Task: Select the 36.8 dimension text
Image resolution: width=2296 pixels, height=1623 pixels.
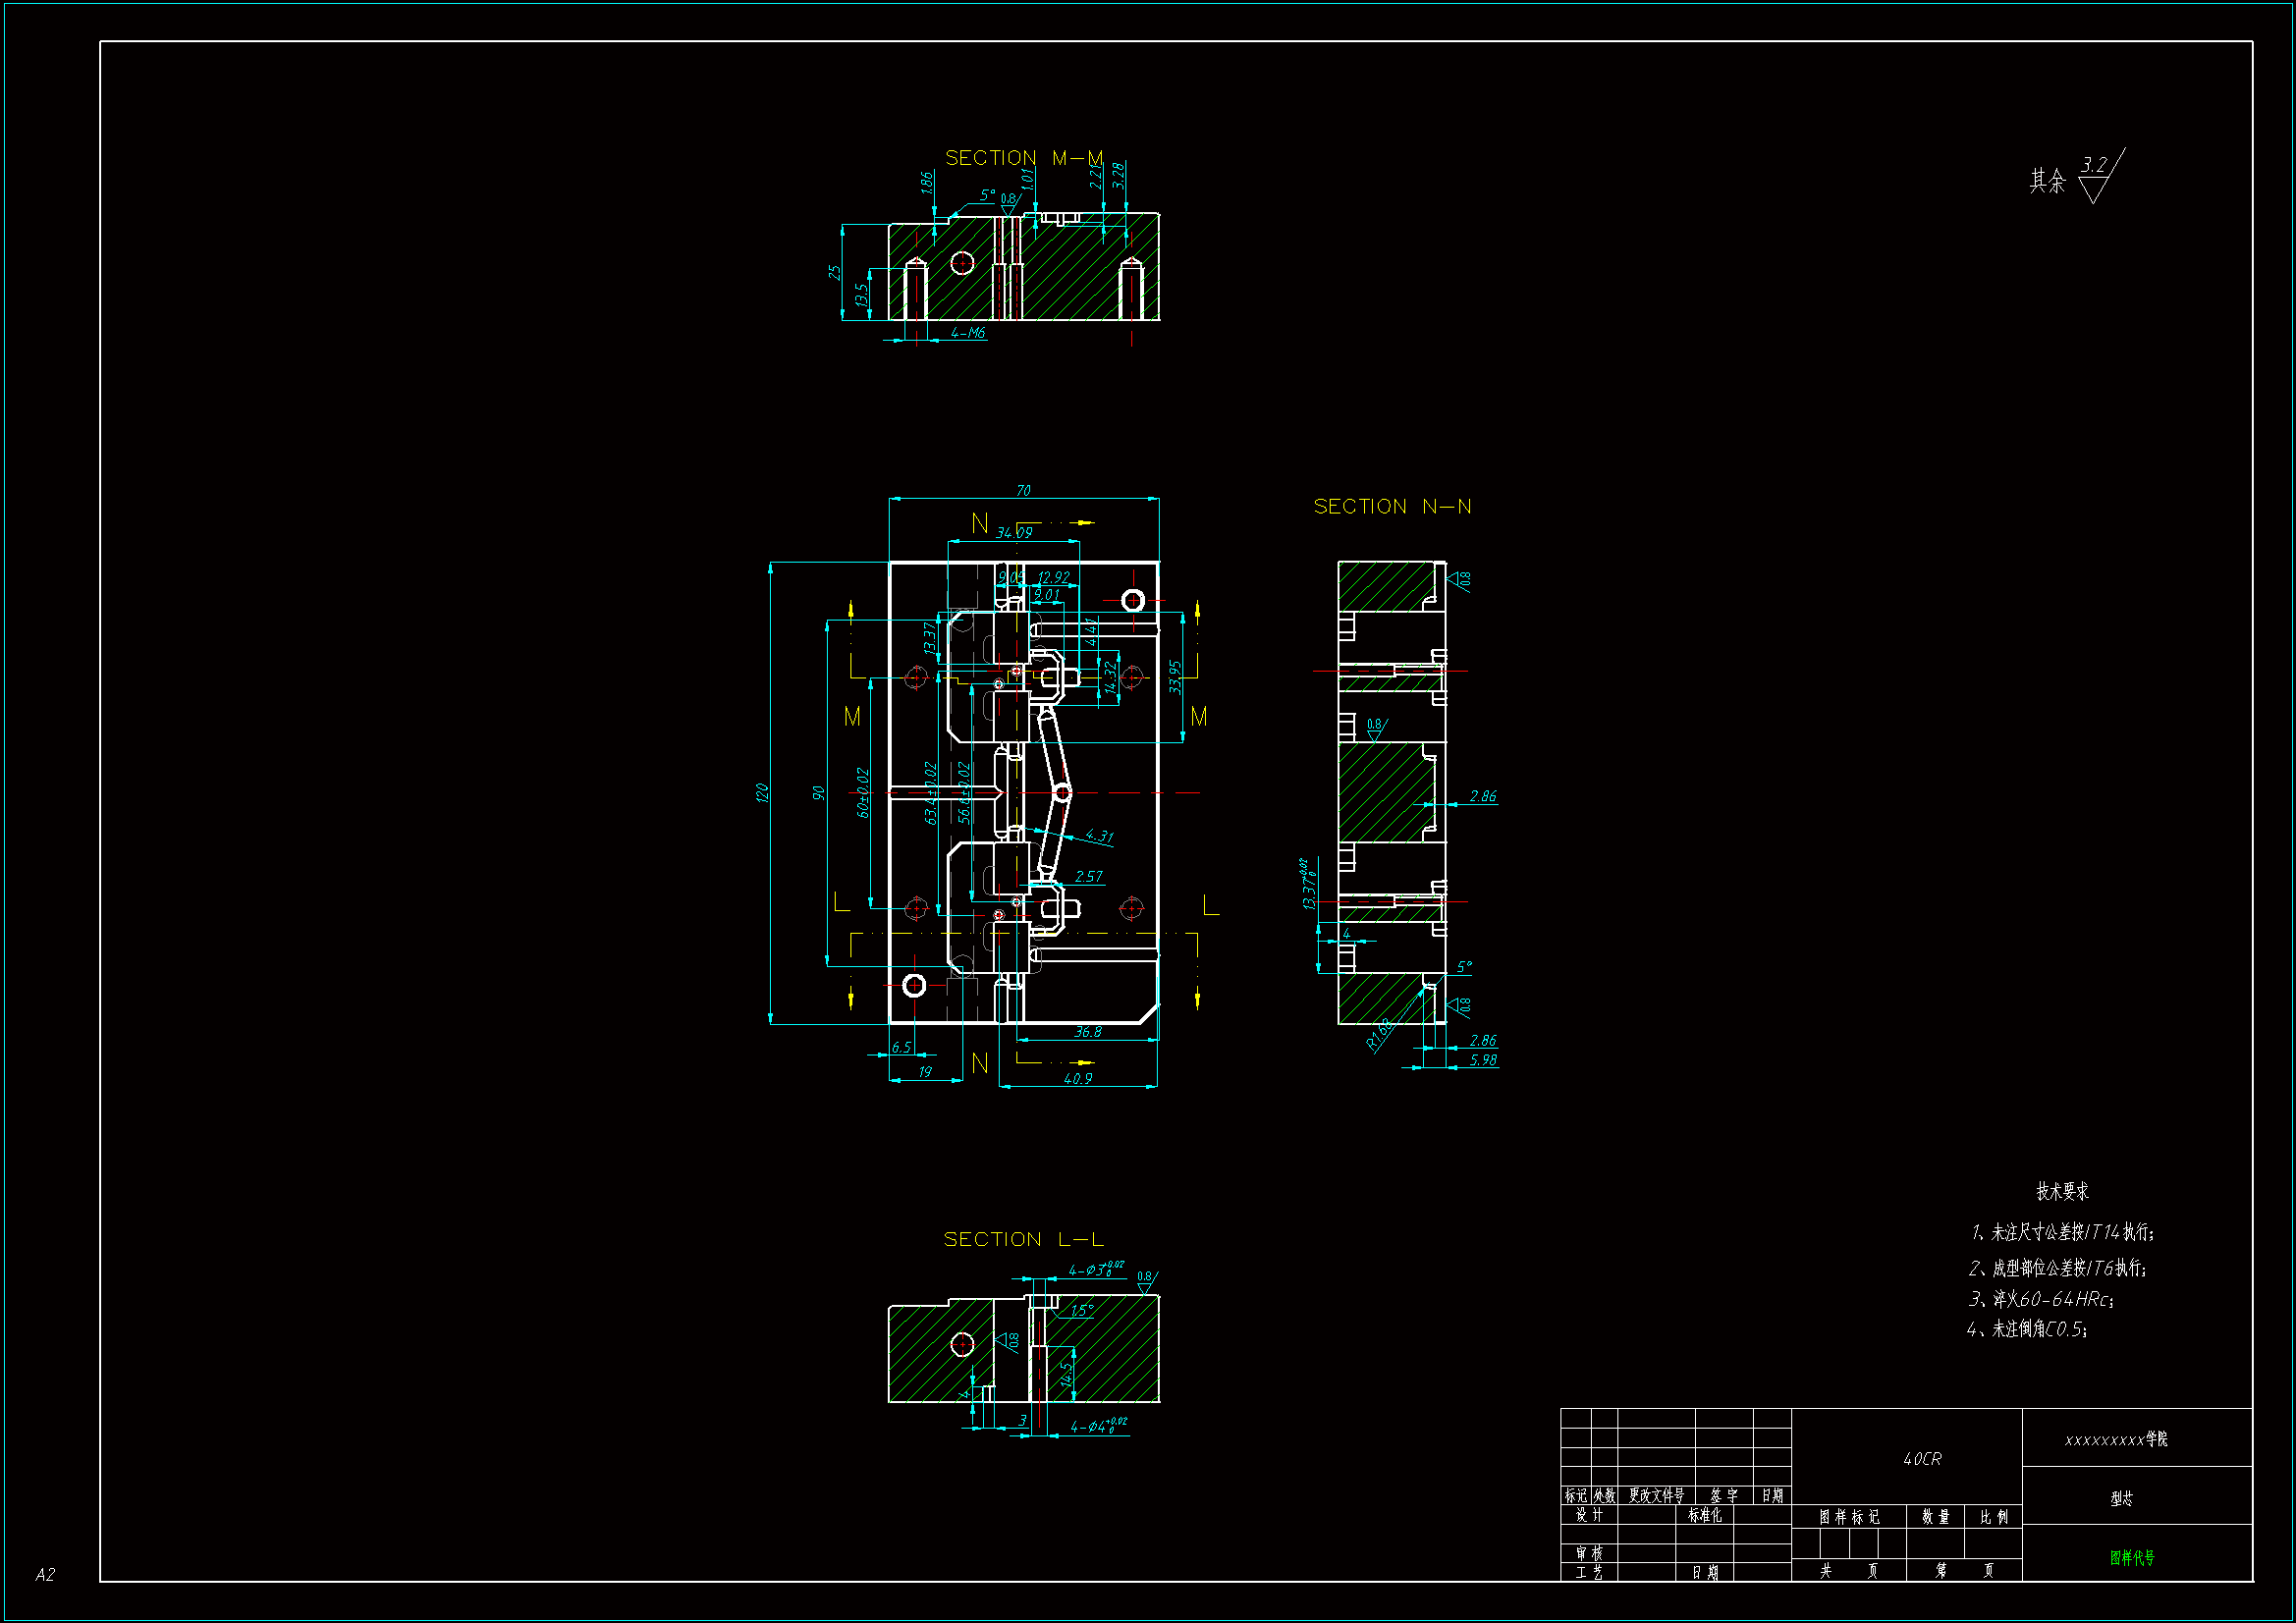Action: point(1087,1032)
